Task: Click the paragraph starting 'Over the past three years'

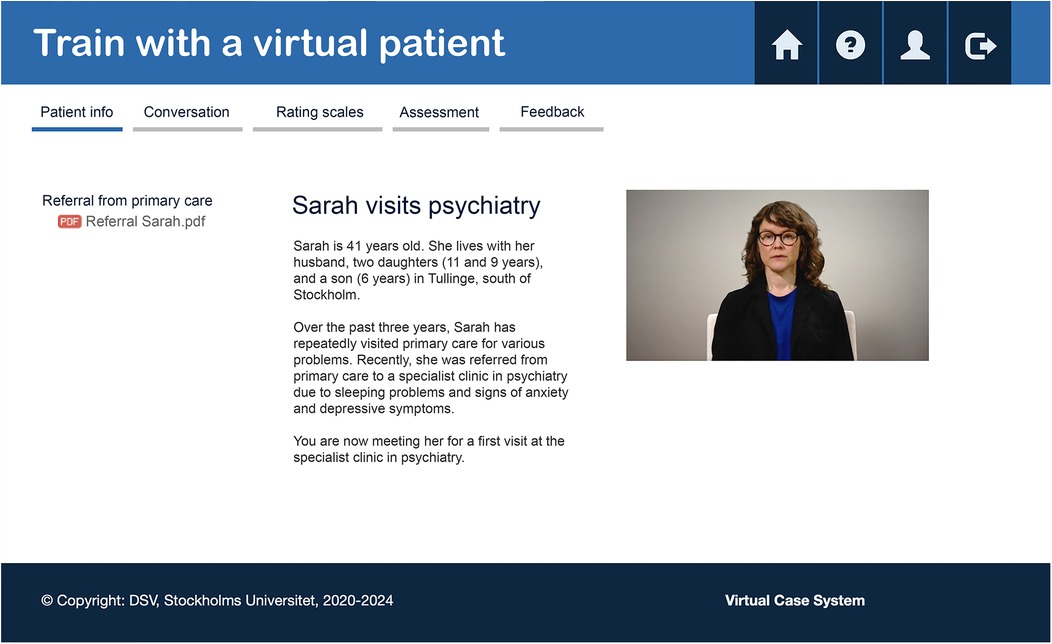Action: pyautogui.click(x=431, y=368)
